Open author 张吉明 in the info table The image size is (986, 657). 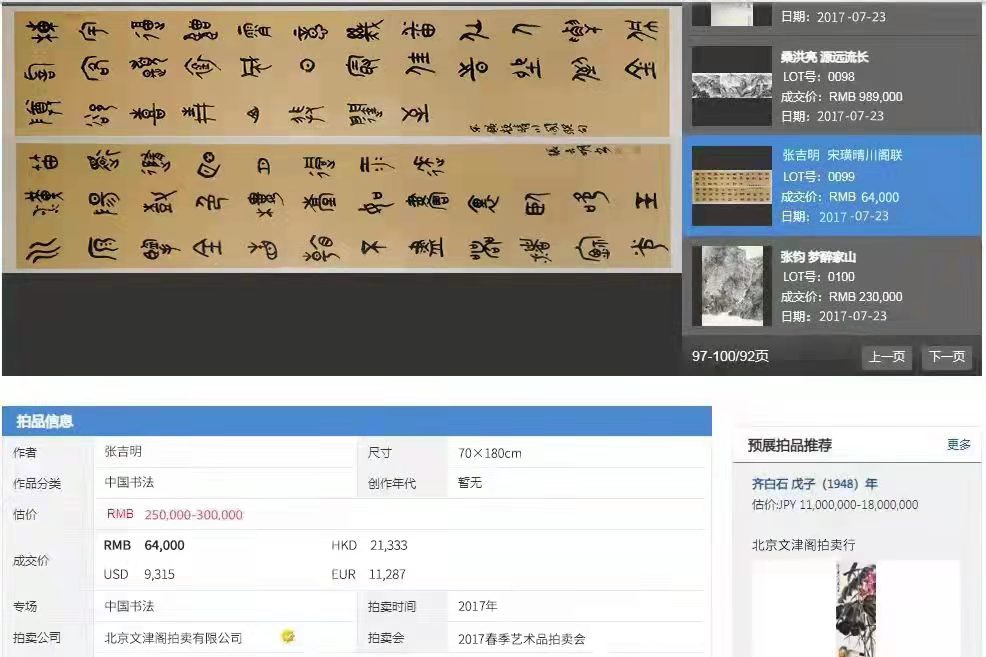(x=124, y=452)
